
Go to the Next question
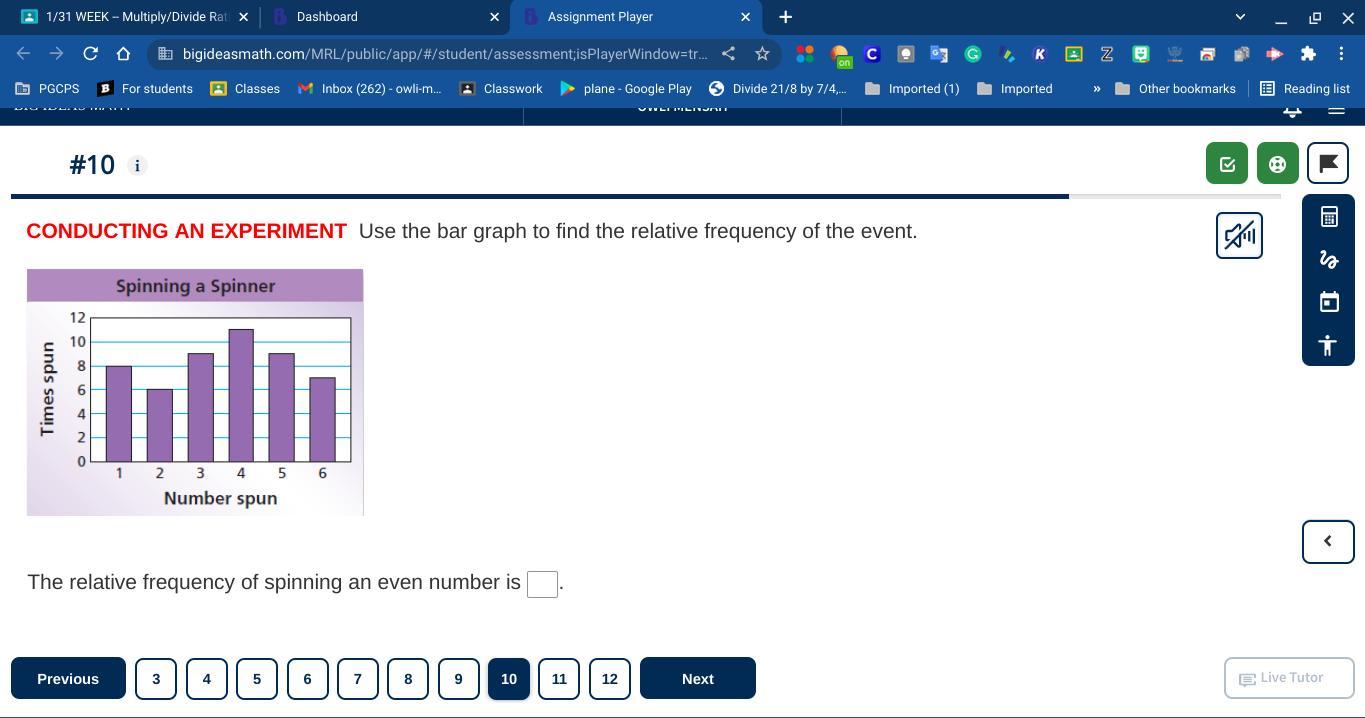(x=697, y=679)
